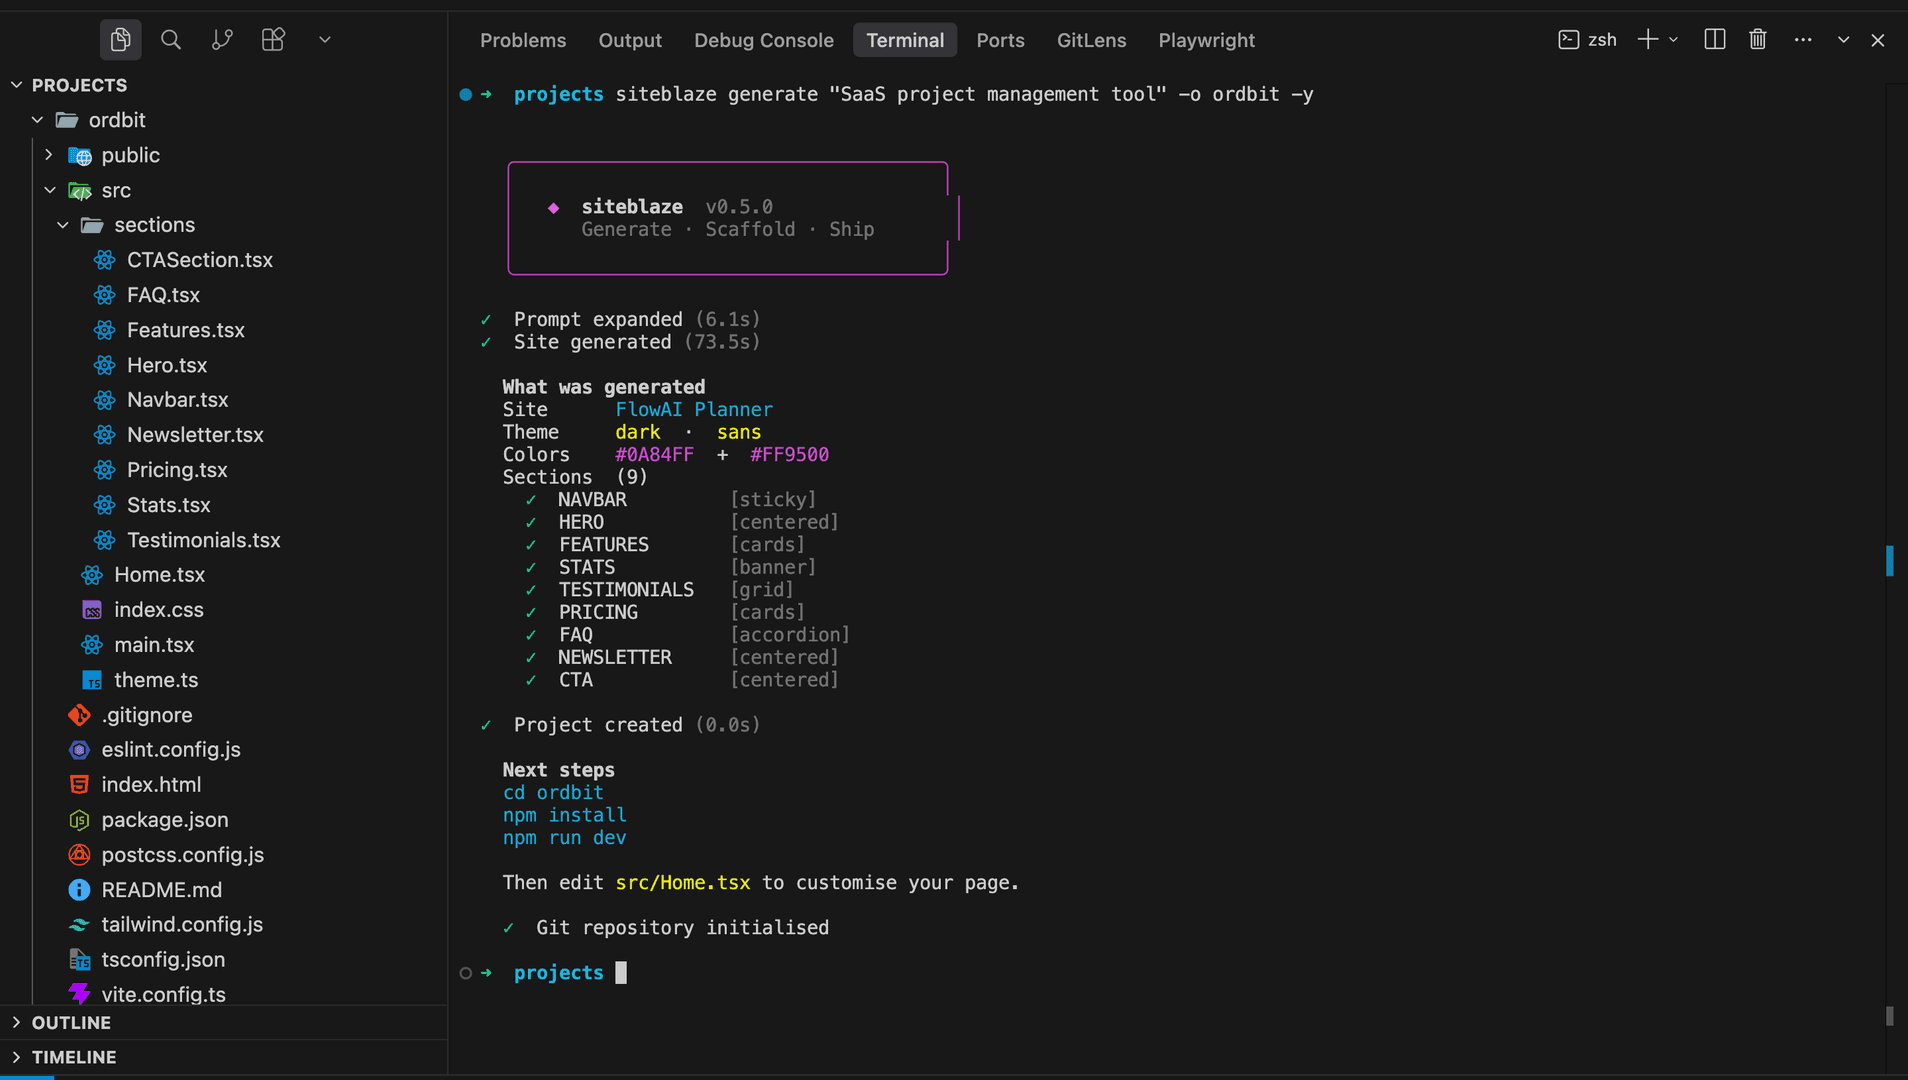Screen dimensions: 1908x1080
Task: Kill terminal with the trash icon
Action: [1758, 40]
